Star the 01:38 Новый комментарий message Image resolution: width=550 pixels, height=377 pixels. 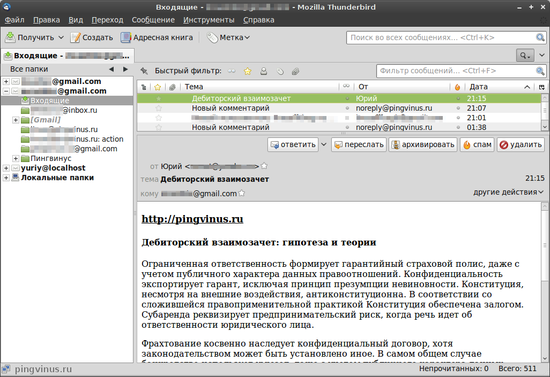(159, 127)
